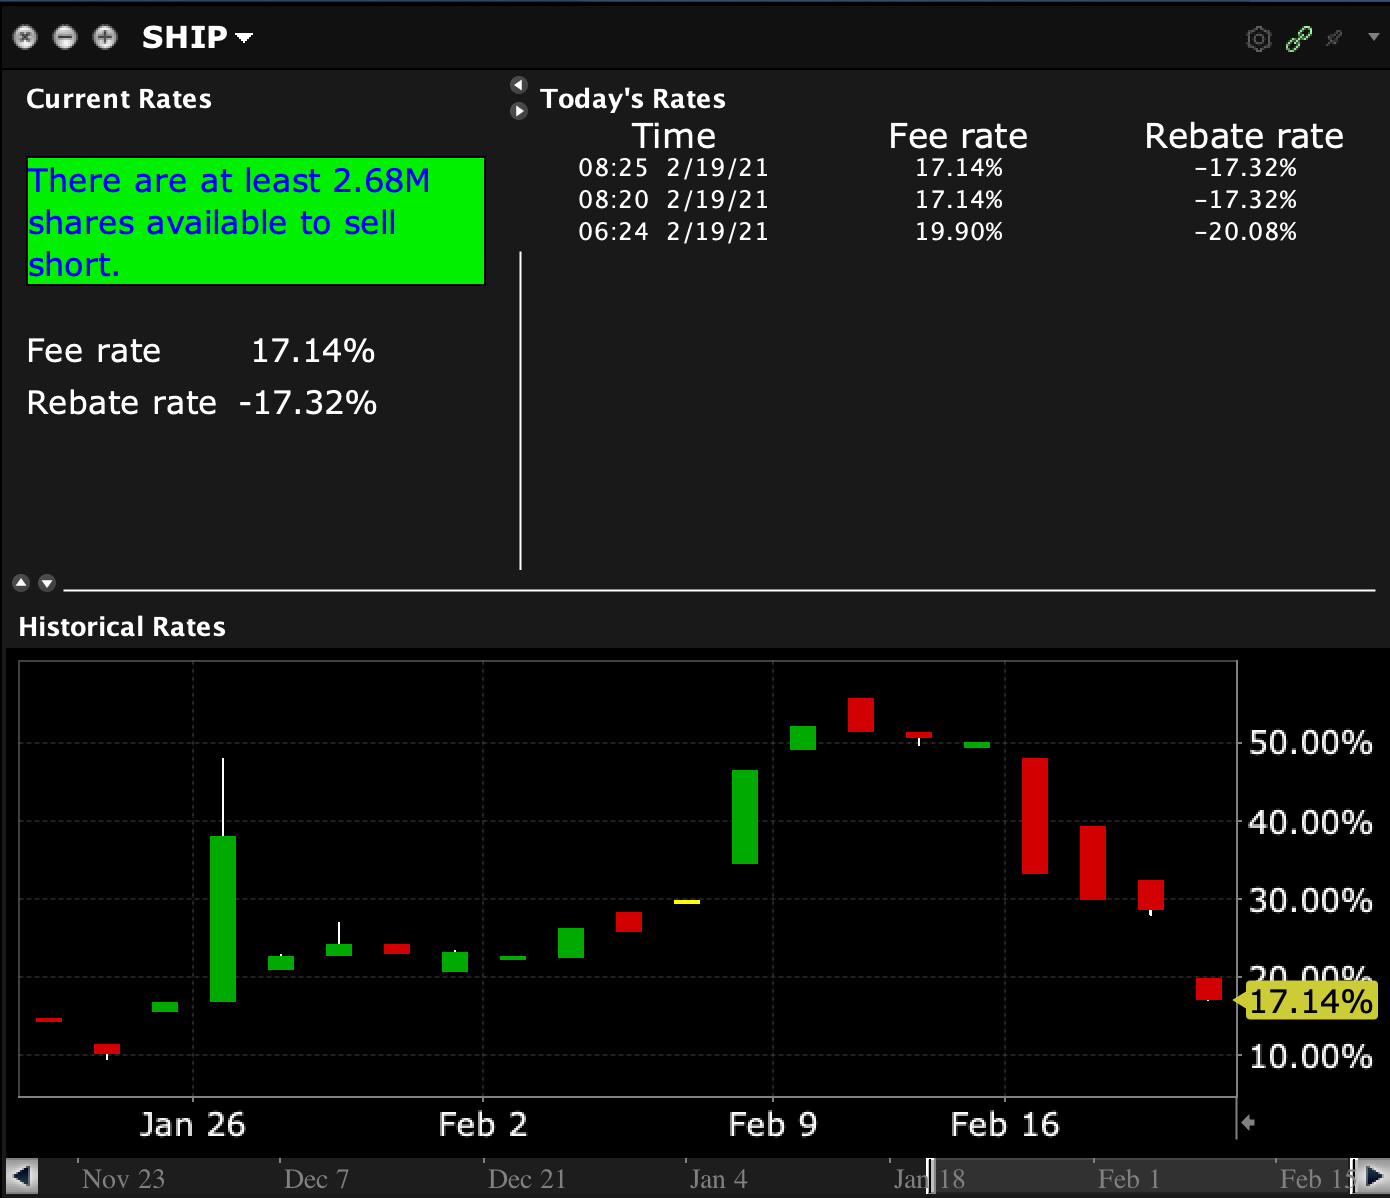Click the left scroll arrow below the chart
Screen dimensions: 1390x1198
point(22,1176)
